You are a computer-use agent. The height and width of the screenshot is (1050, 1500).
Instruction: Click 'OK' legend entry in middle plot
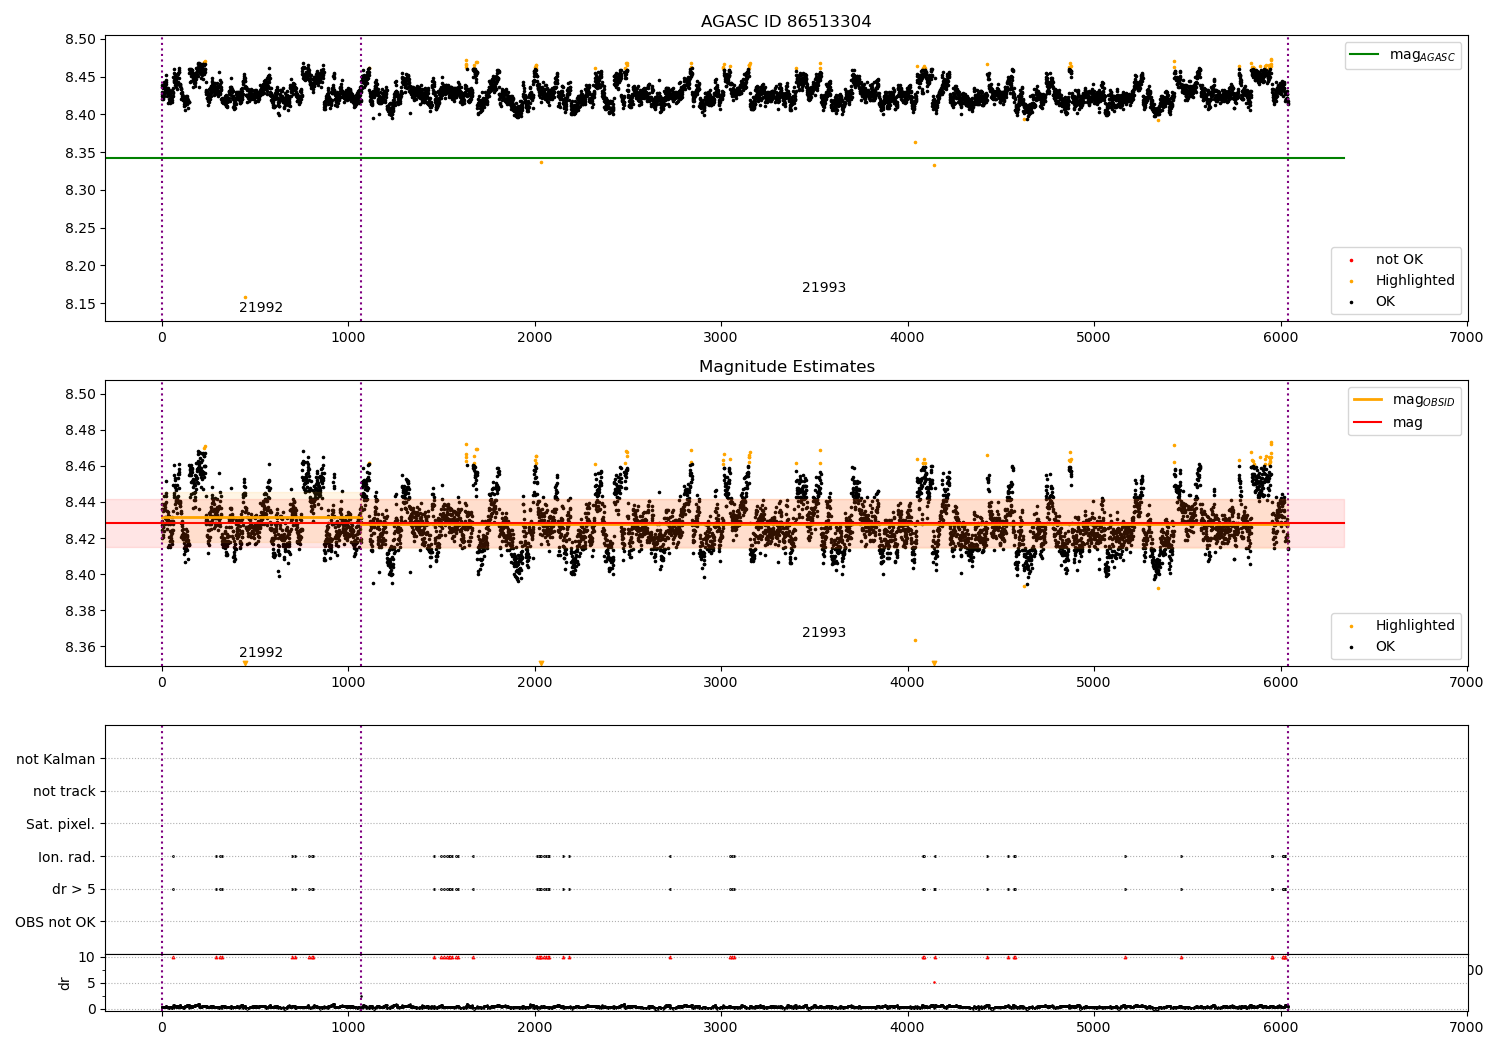tap(1371, 647)
